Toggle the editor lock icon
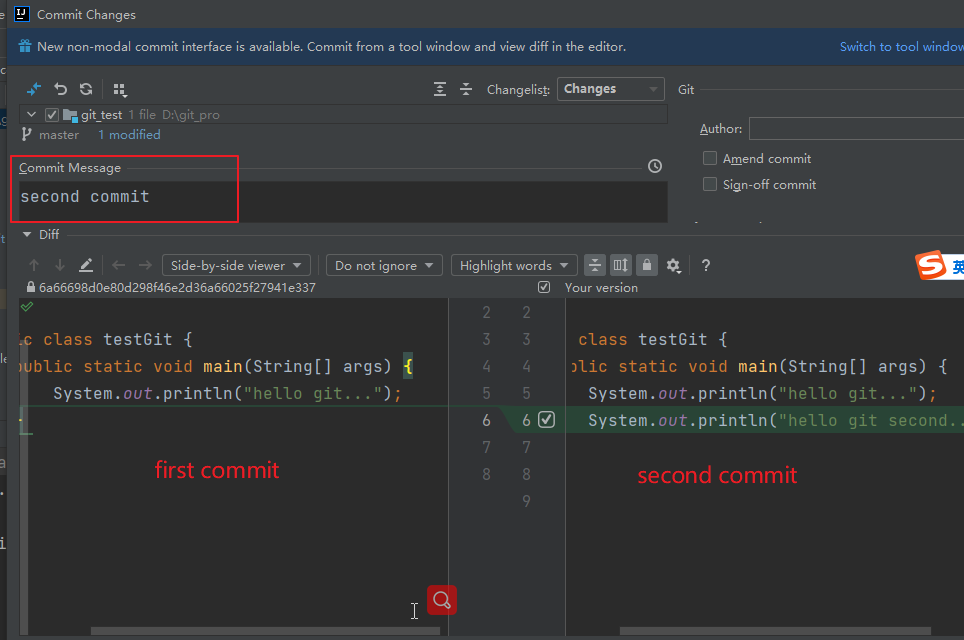964x640 pixels. coord(647,265)
